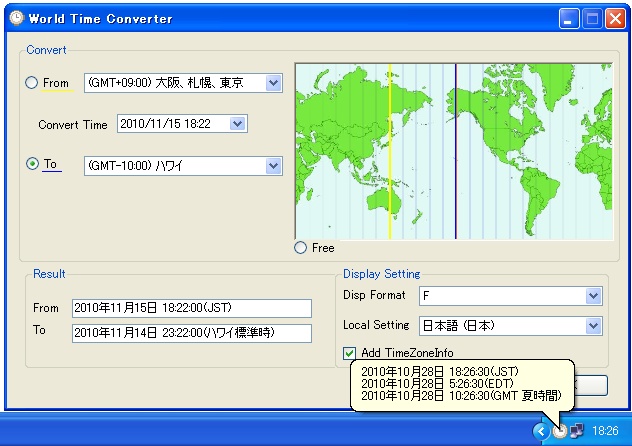Expand hidden tray icons with the chevron
The height and width of the screenshot is (446, 632).
tap(541, 431)
